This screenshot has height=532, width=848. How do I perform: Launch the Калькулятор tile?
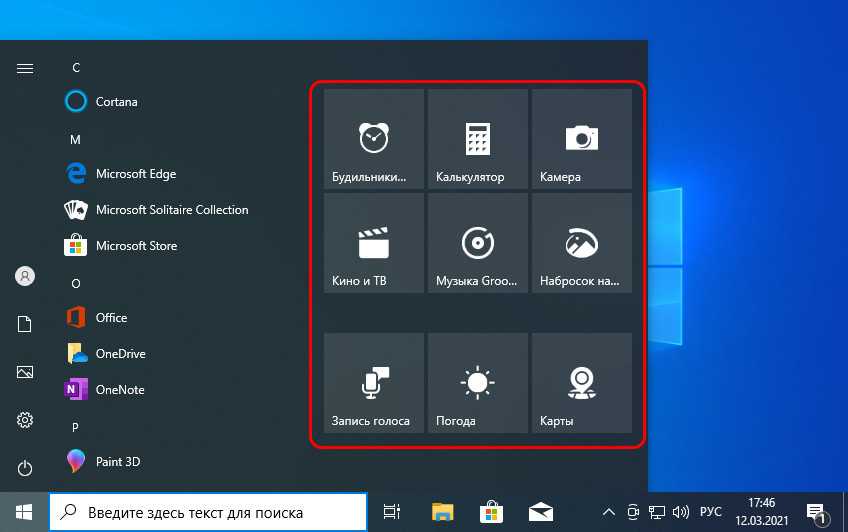point(477,138)
